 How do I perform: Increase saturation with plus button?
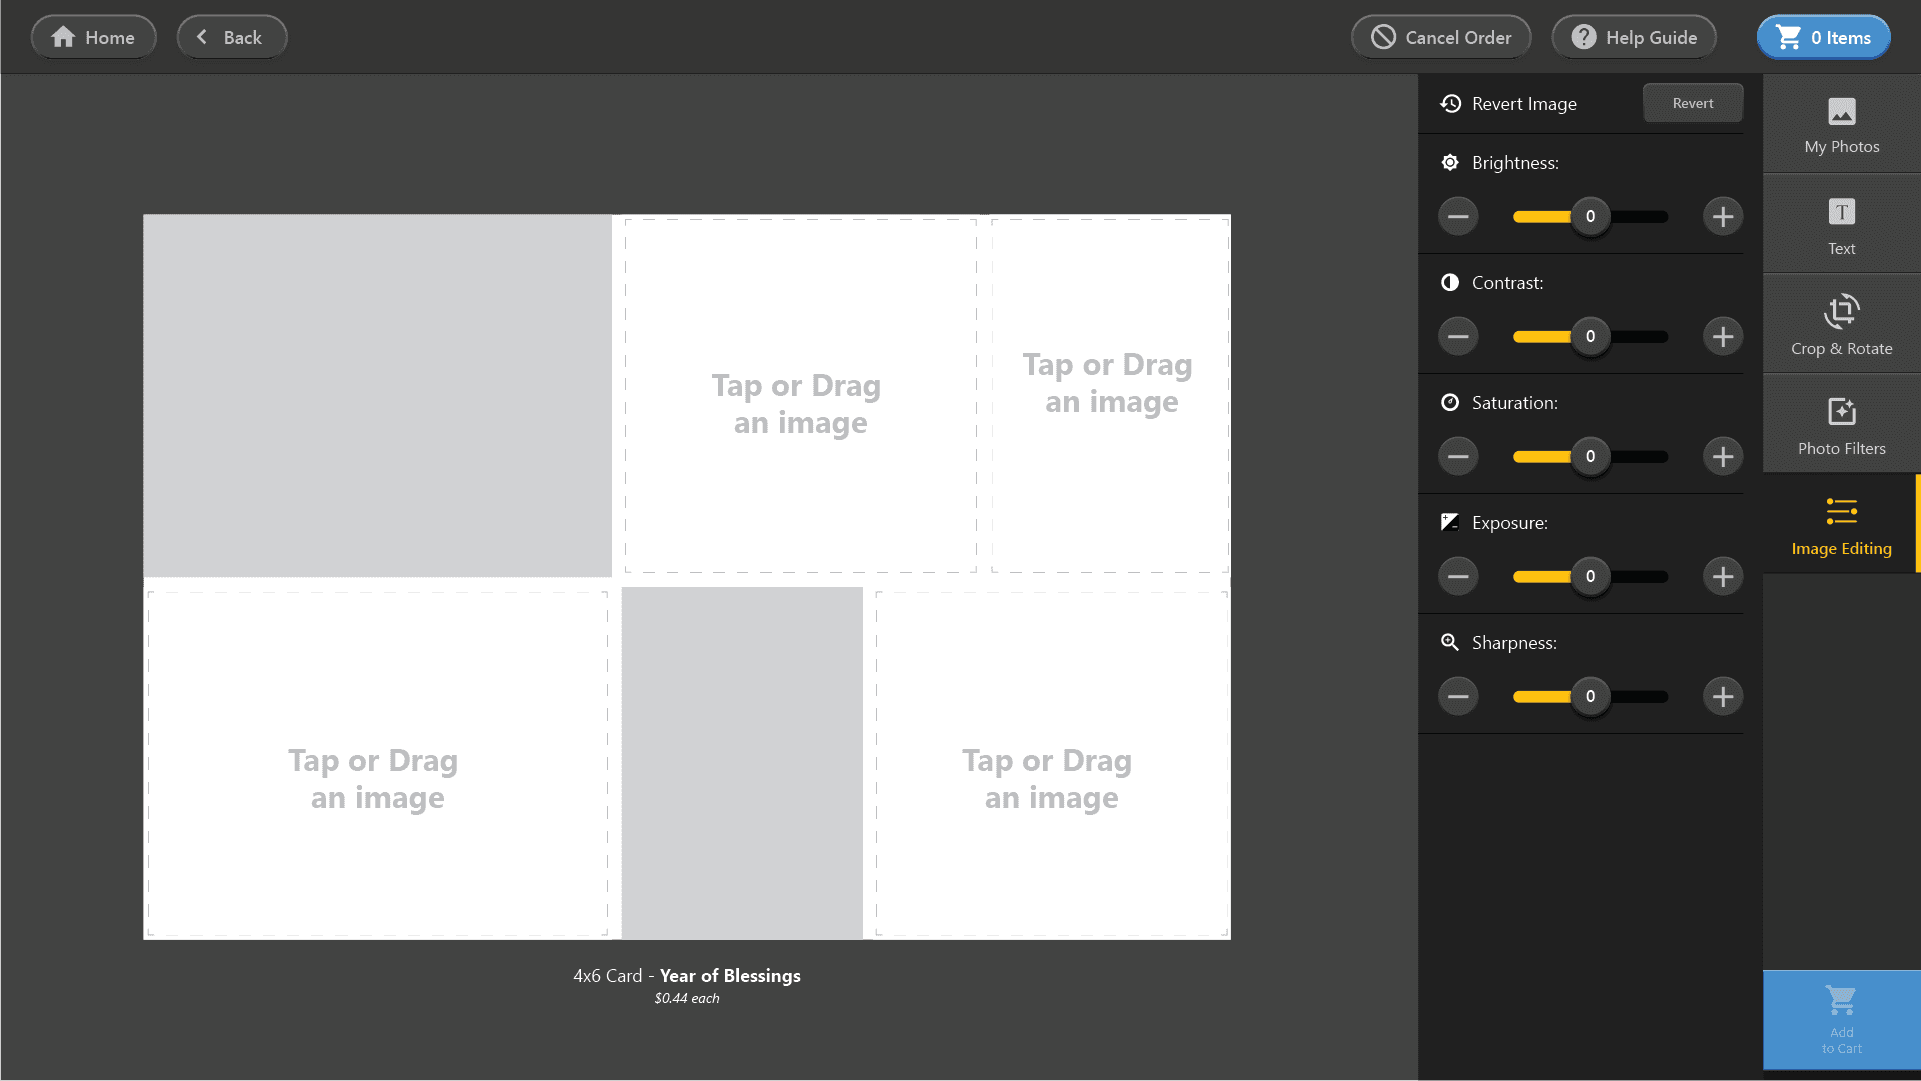coord(1722,456)
